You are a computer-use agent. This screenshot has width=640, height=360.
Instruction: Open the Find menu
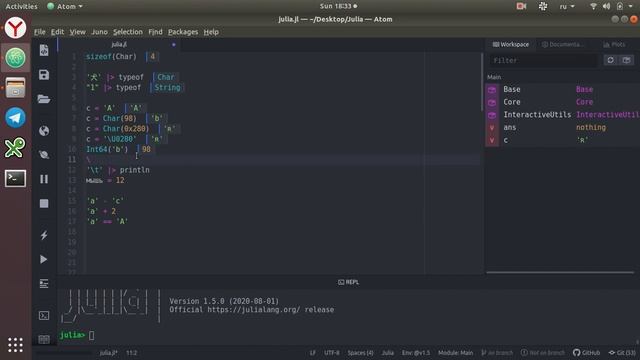point(155,32)
